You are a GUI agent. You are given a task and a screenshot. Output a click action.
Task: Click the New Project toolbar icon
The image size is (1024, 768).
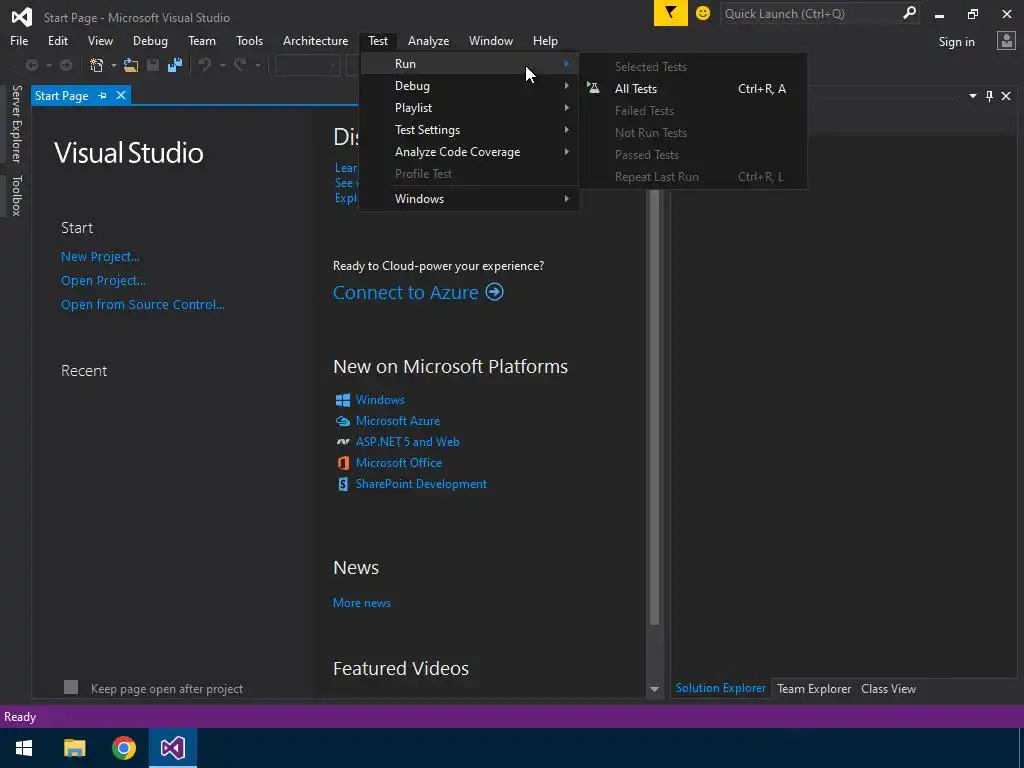[x=97, y=65]
